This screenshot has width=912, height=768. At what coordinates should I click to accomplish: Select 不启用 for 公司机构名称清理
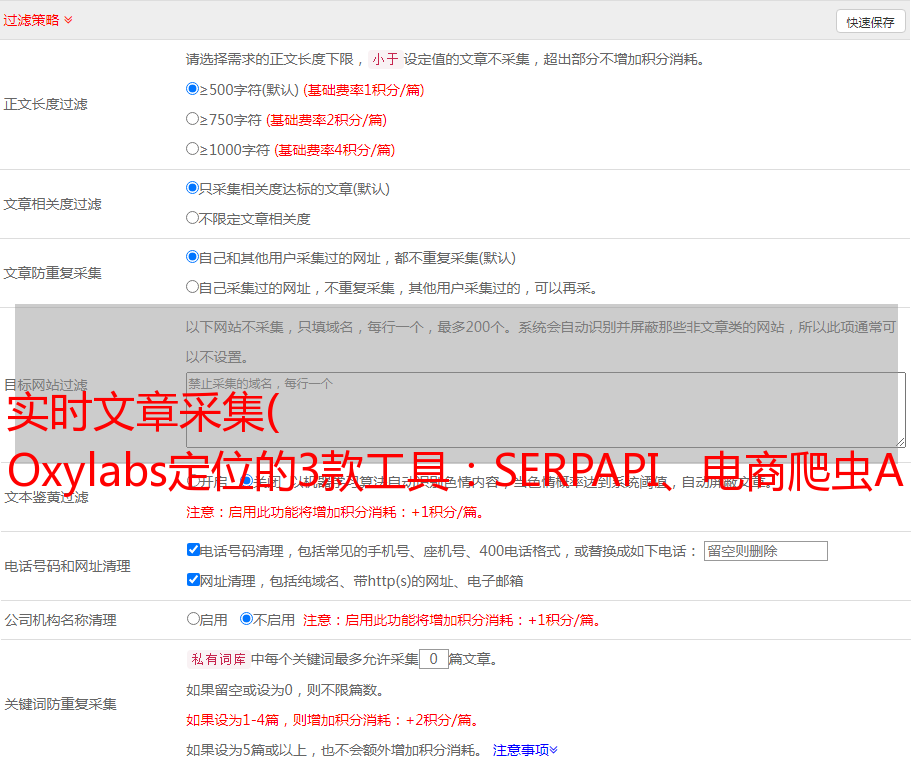coord(246,619)
